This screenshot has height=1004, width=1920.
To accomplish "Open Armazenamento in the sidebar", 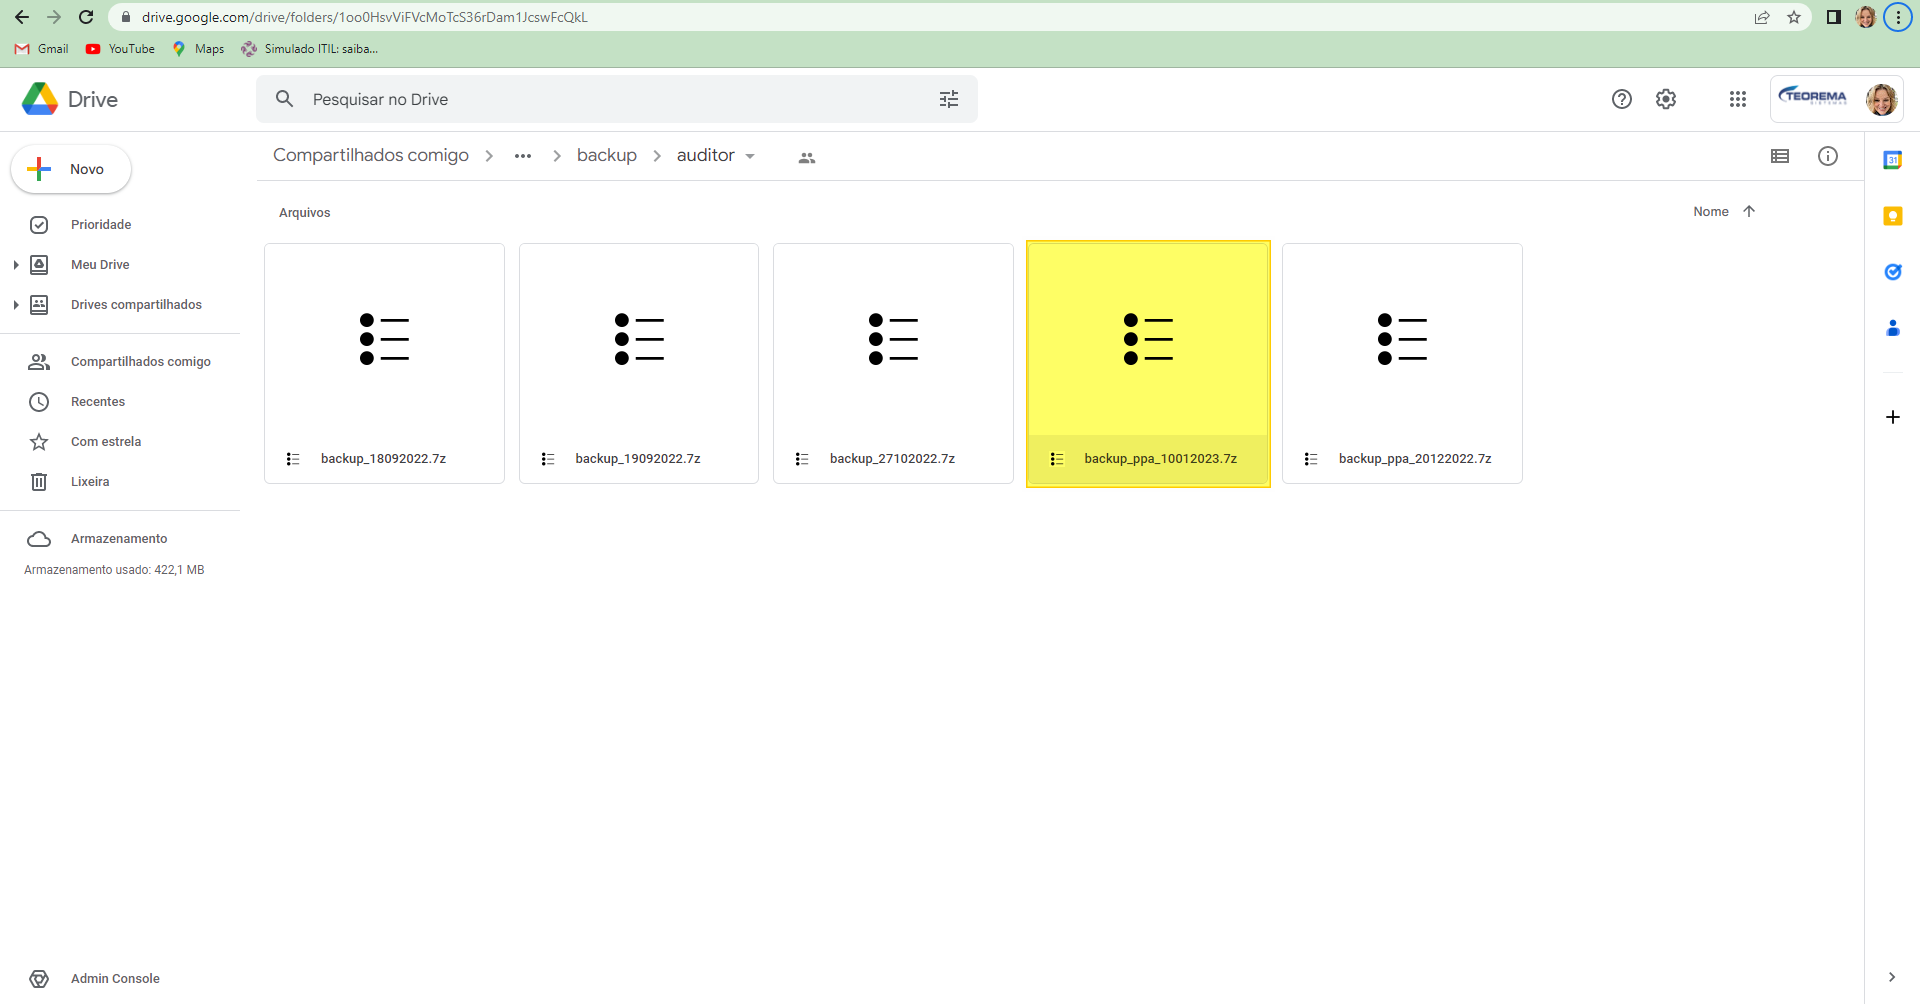I will pyautogui.click(x=119, y=539).
